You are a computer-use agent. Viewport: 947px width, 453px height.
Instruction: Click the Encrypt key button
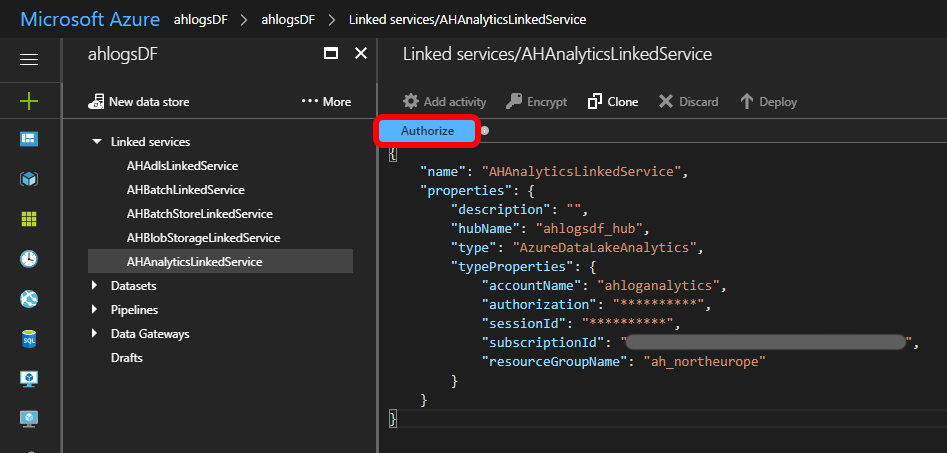[x=536, y=101]
